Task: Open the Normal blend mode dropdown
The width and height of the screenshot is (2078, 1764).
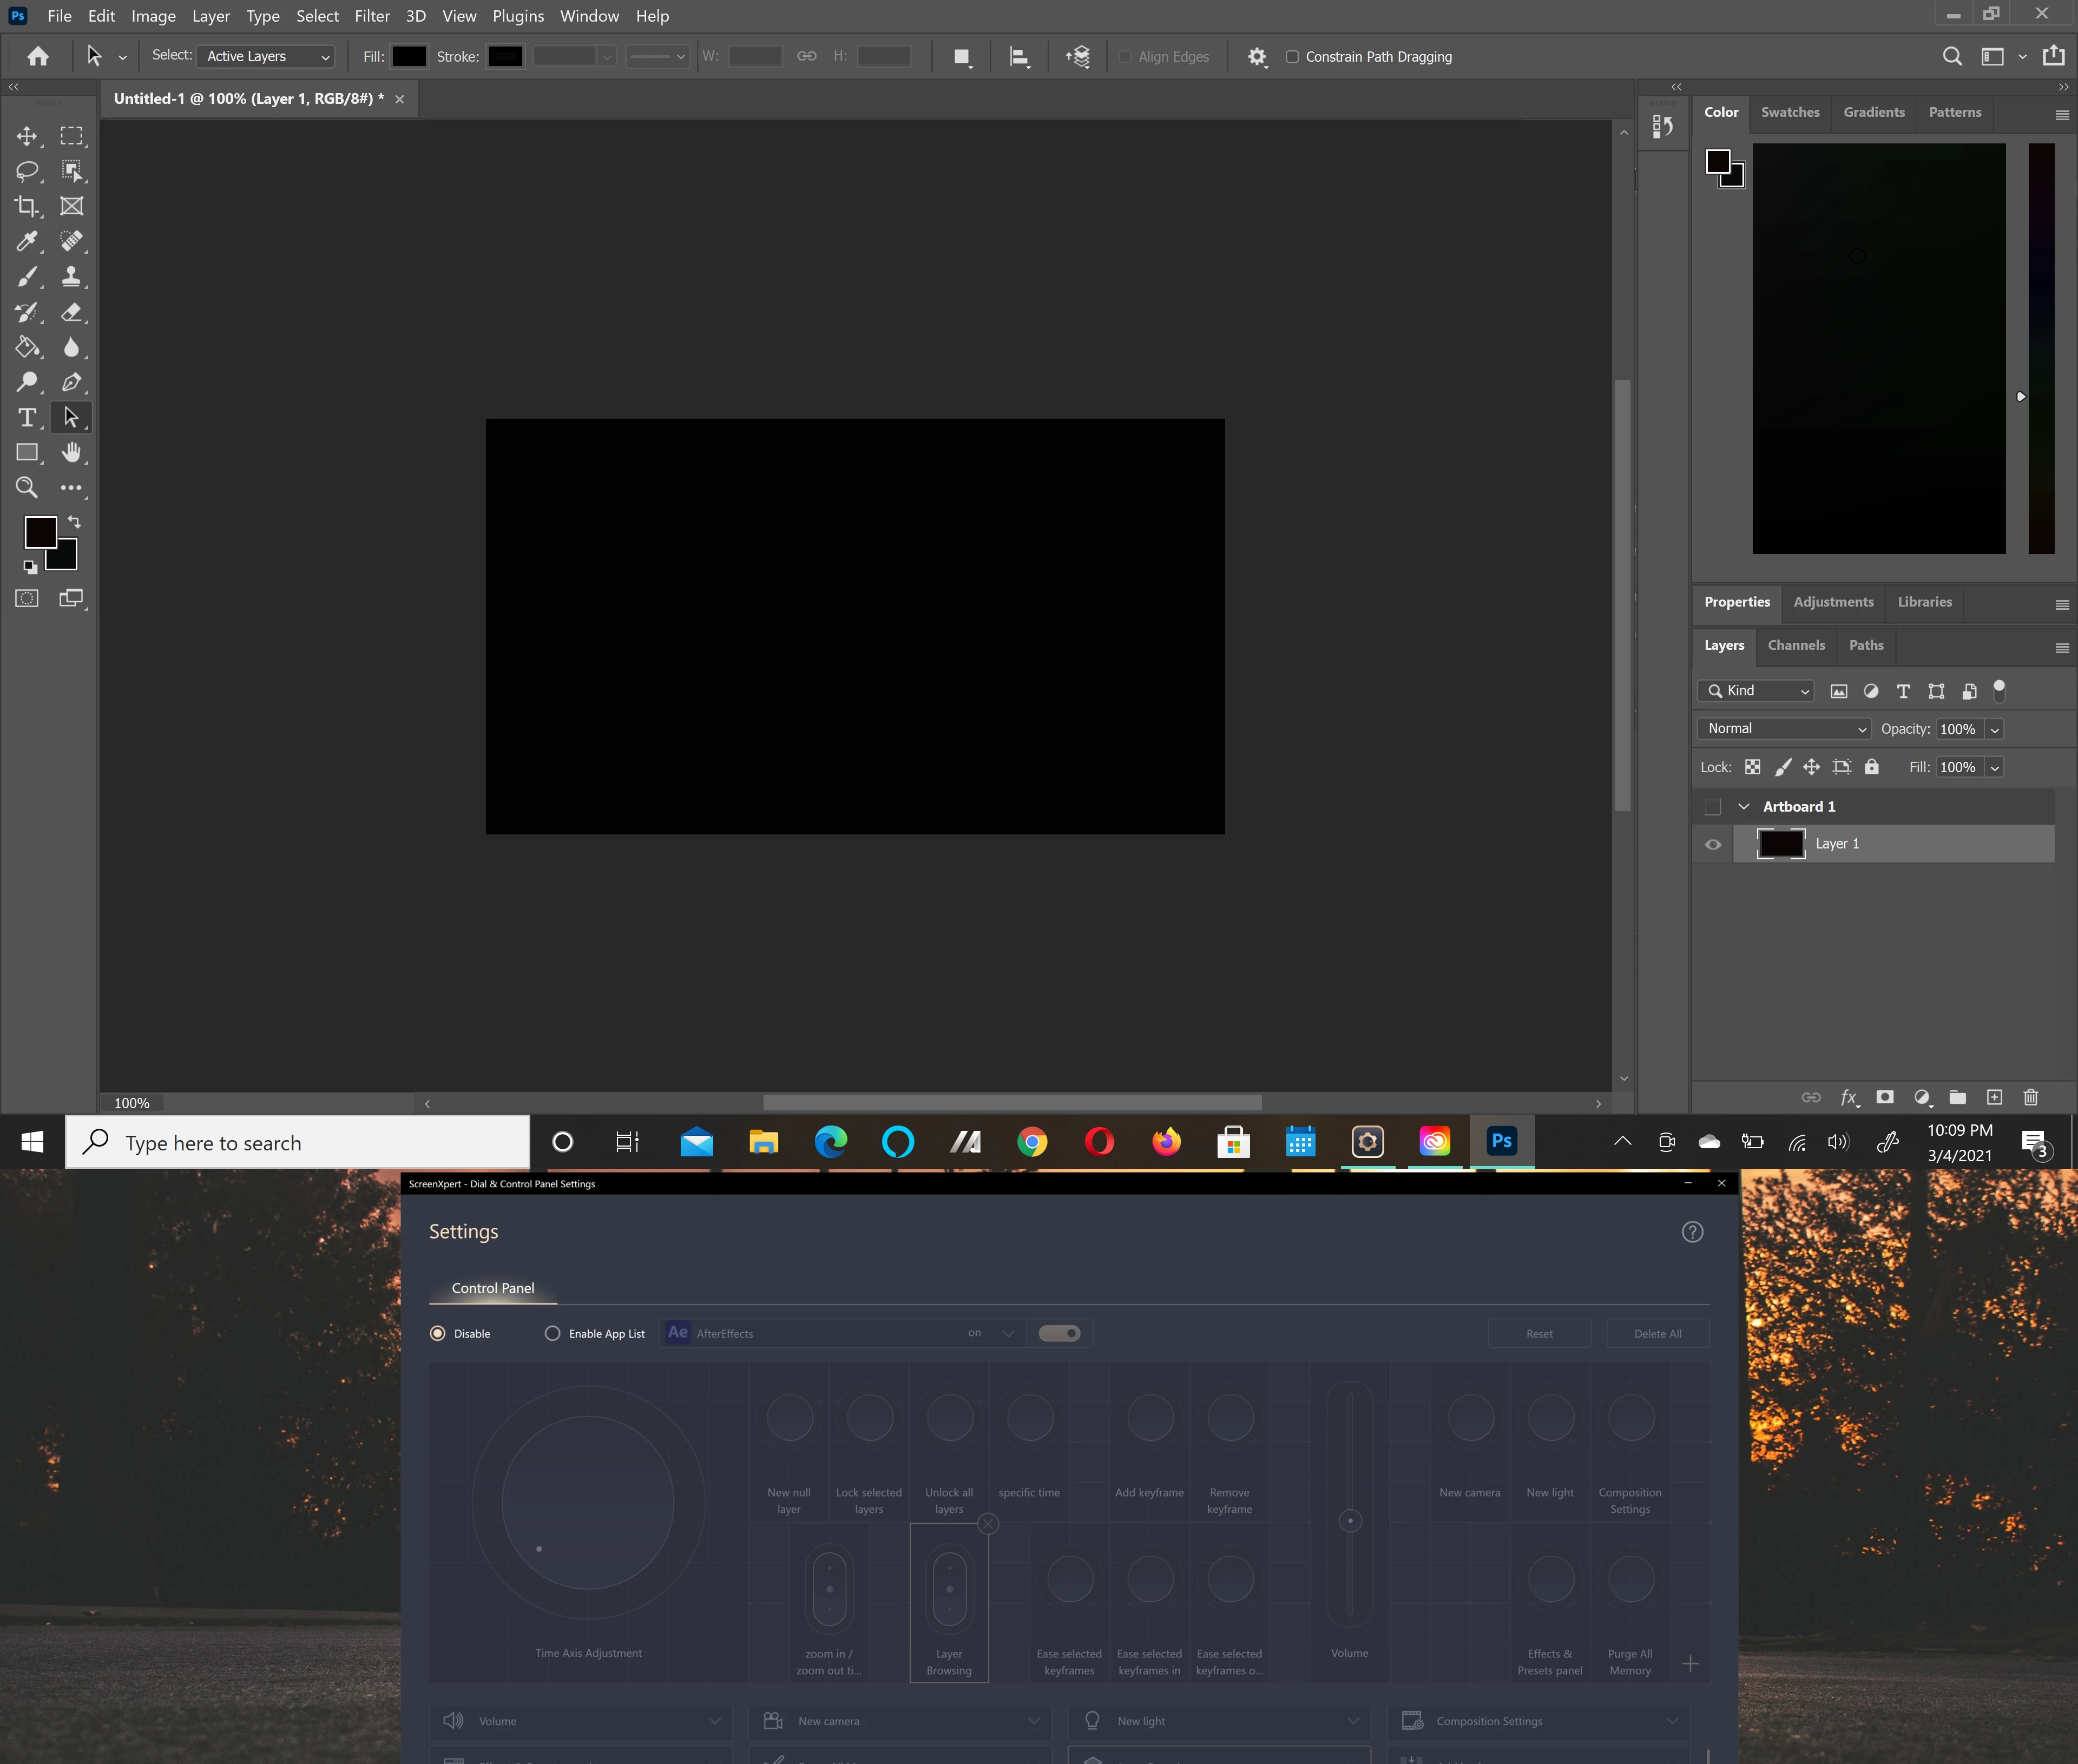Action: [1783, 729]
